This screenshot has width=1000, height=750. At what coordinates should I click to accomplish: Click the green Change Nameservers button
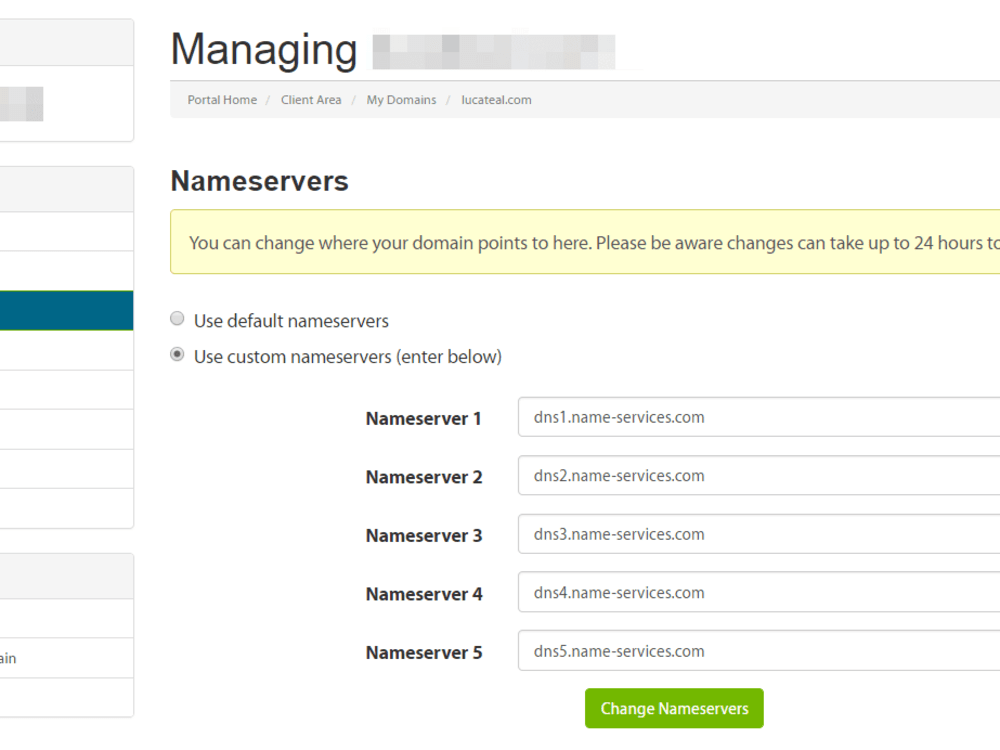tap(674, 708)
